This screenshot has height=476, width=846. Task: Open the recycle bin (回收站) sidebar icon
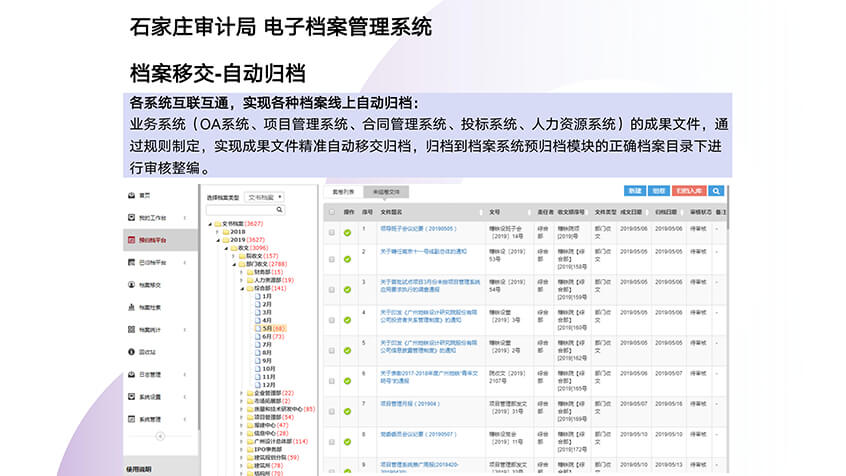(x=132, y=352)
